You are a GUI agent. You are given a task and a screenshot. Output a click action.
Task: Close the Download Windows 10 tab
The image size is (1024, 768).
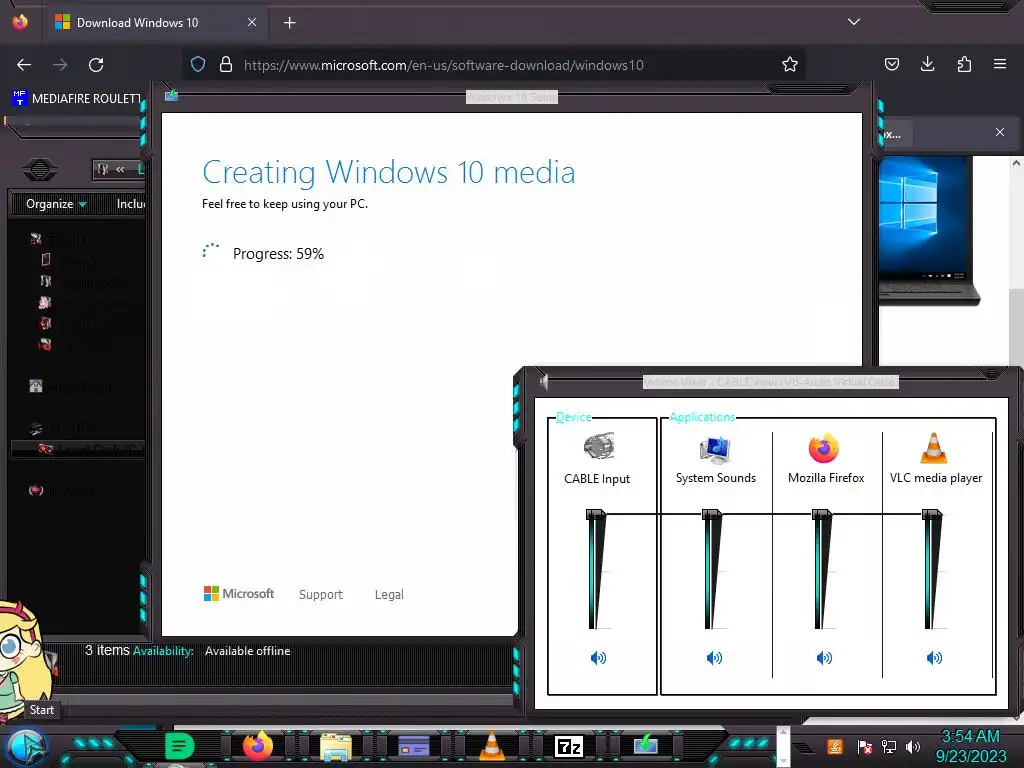(252, 22)
